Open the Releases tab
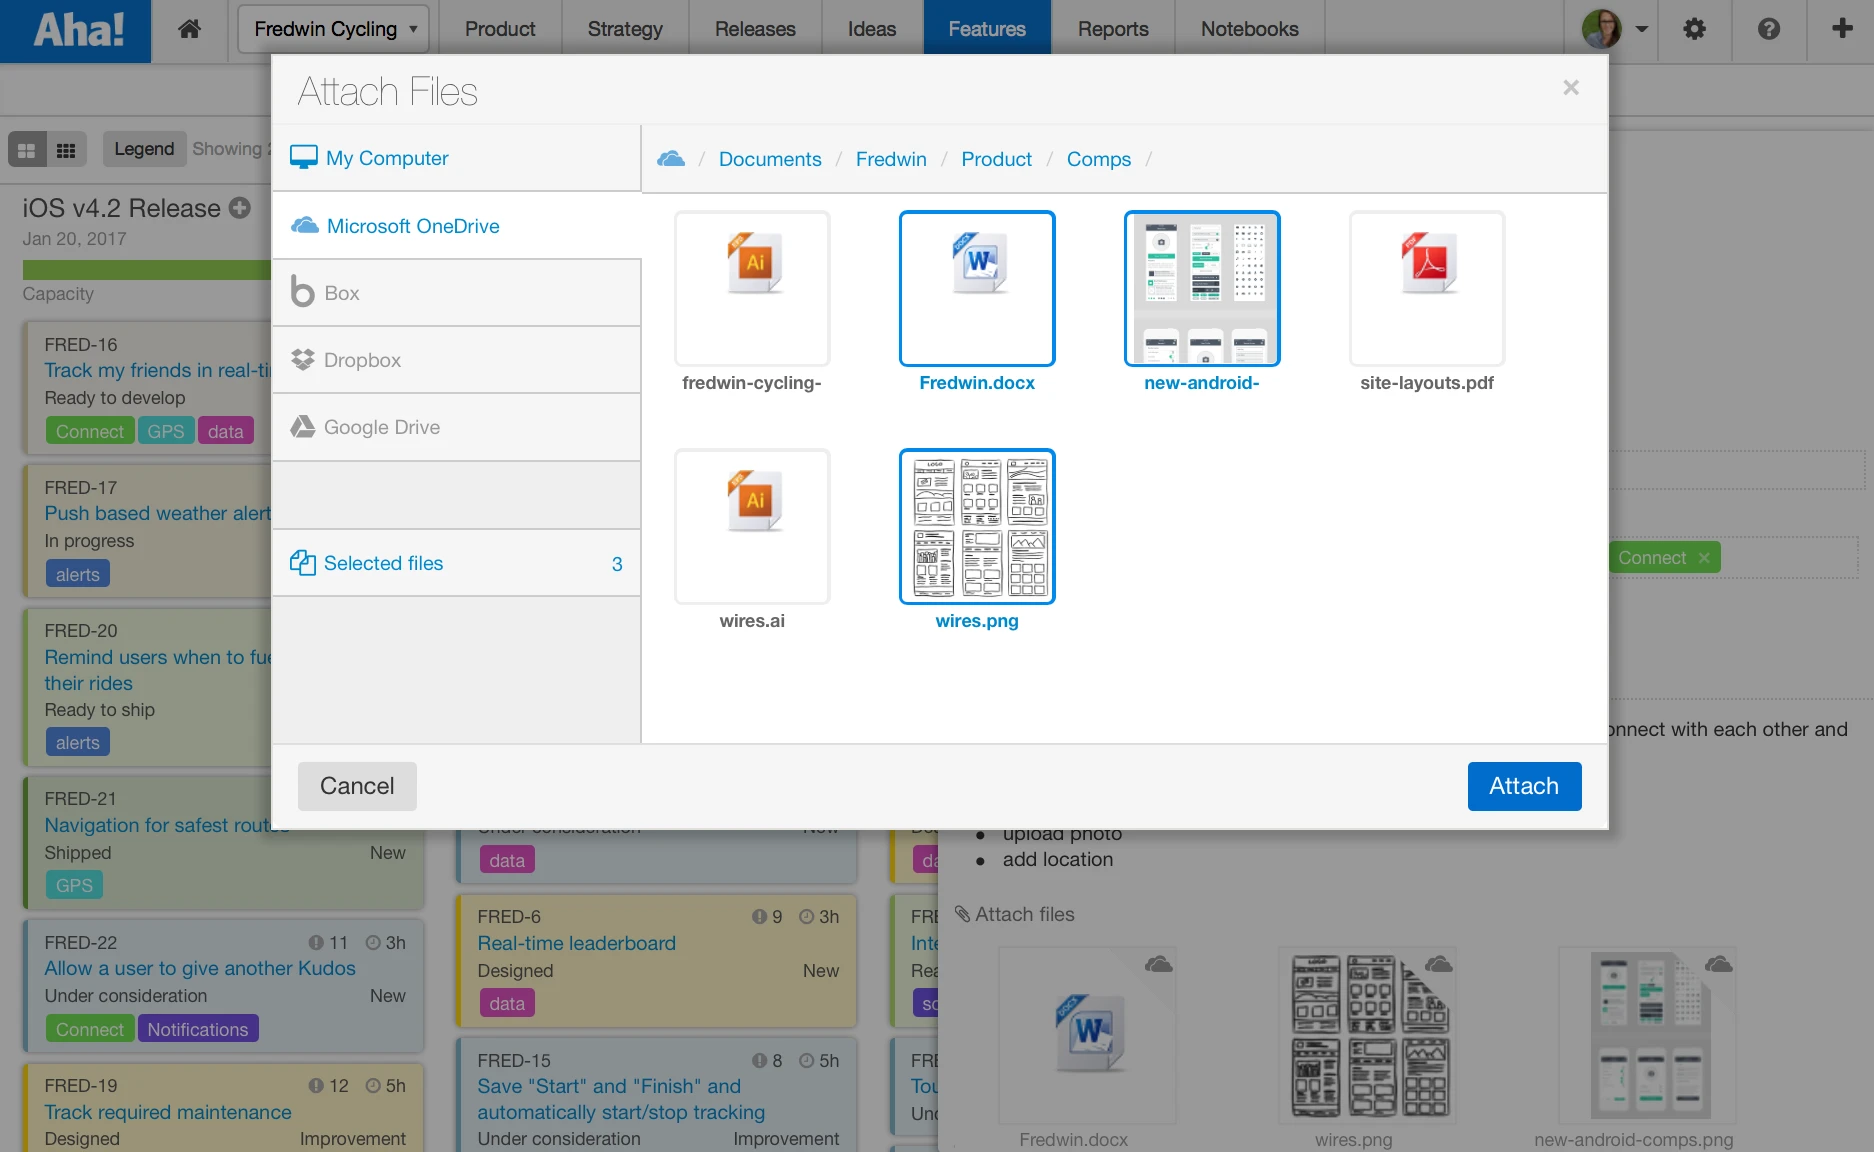This screenshot has width=1874, height=1152. (x=755, y=29)
